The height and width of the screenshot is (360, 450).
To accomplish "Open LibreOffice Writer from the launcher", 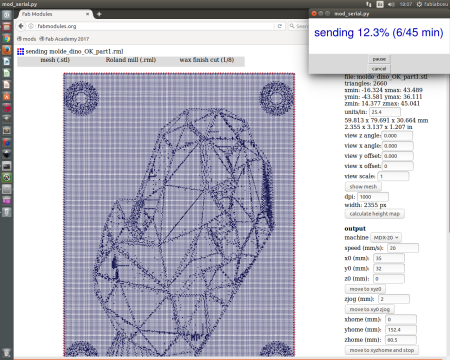I will 6,62.
